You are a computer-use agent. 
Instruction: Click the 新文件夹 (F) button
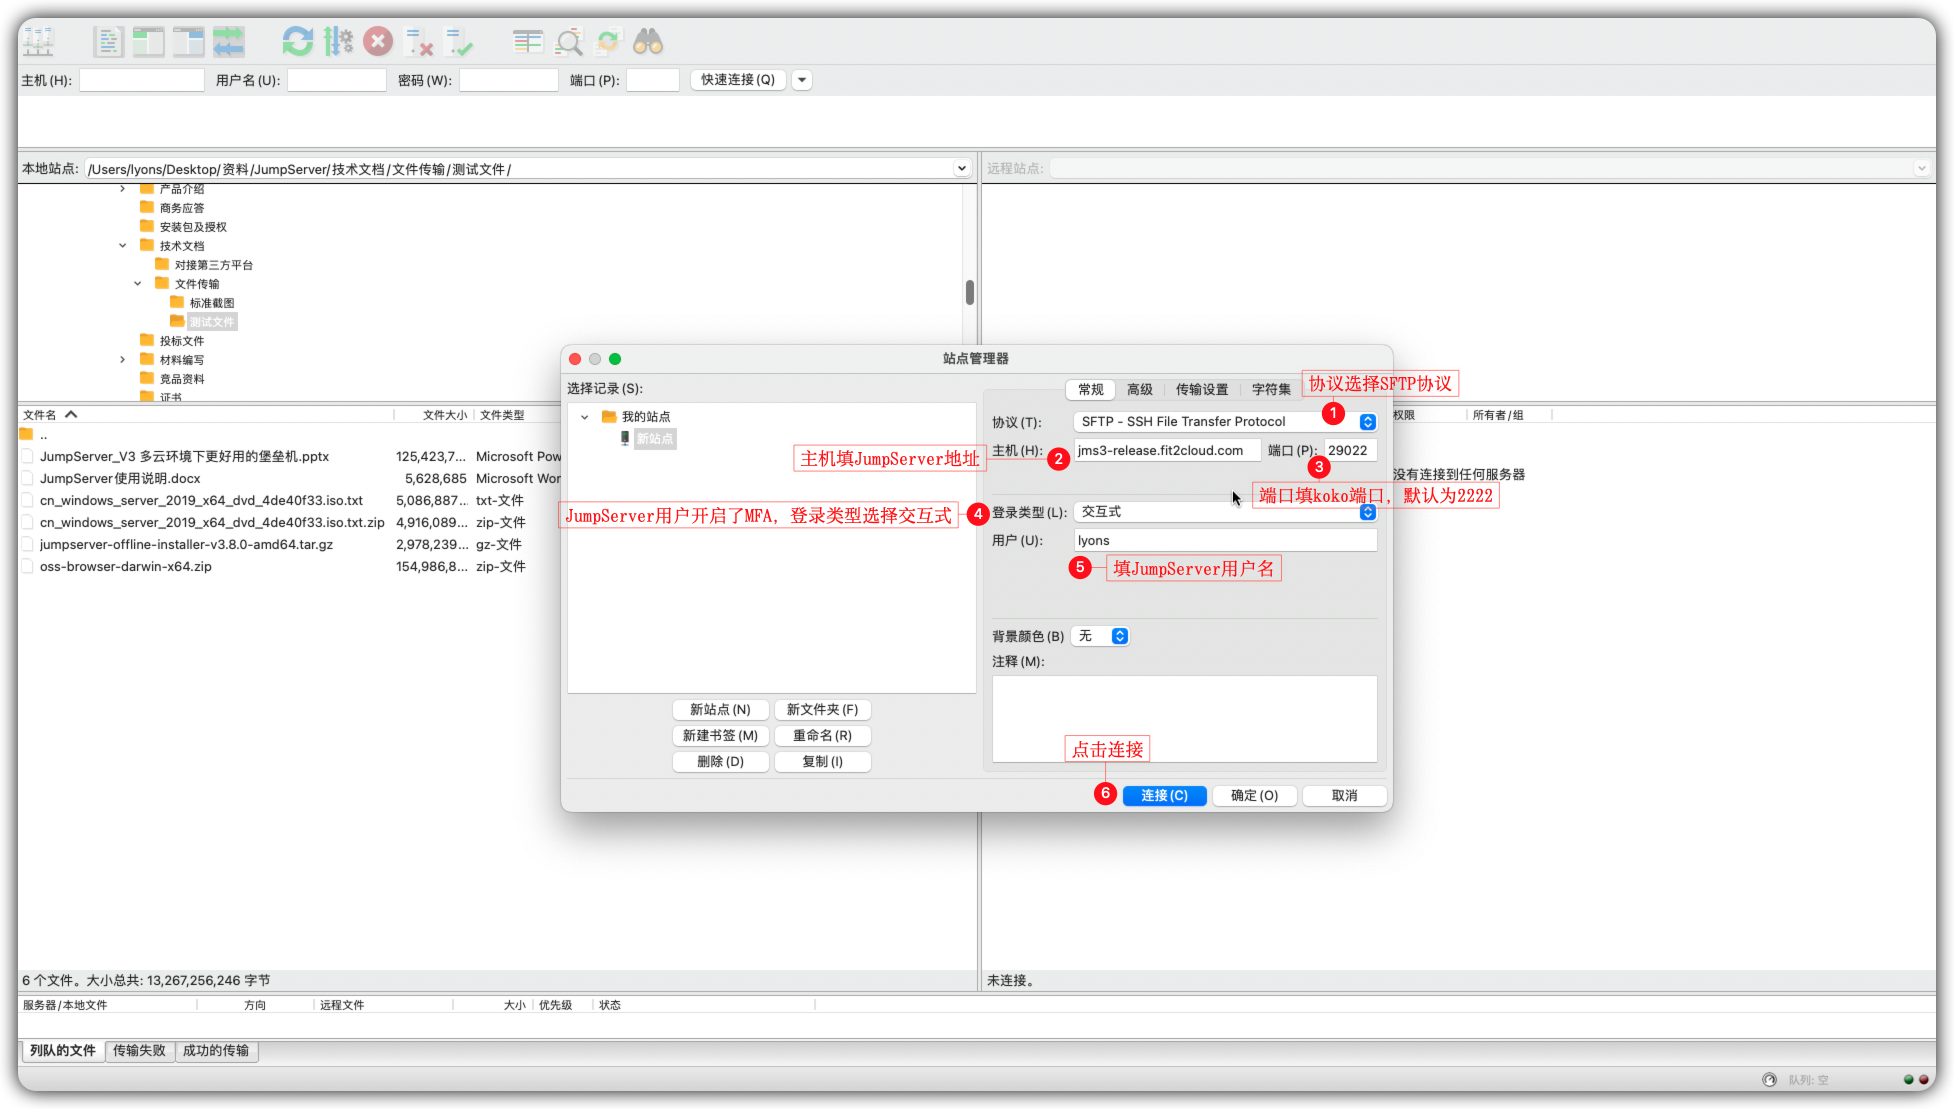coord(822,710)
